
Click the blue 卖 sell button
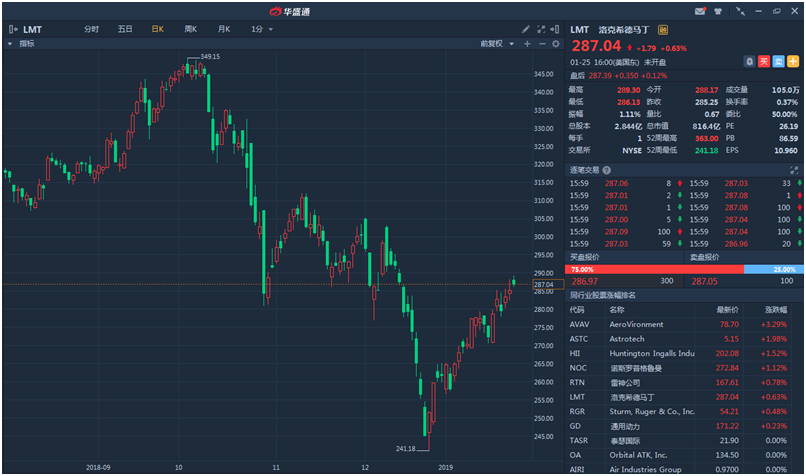click(x=778, y=62)
